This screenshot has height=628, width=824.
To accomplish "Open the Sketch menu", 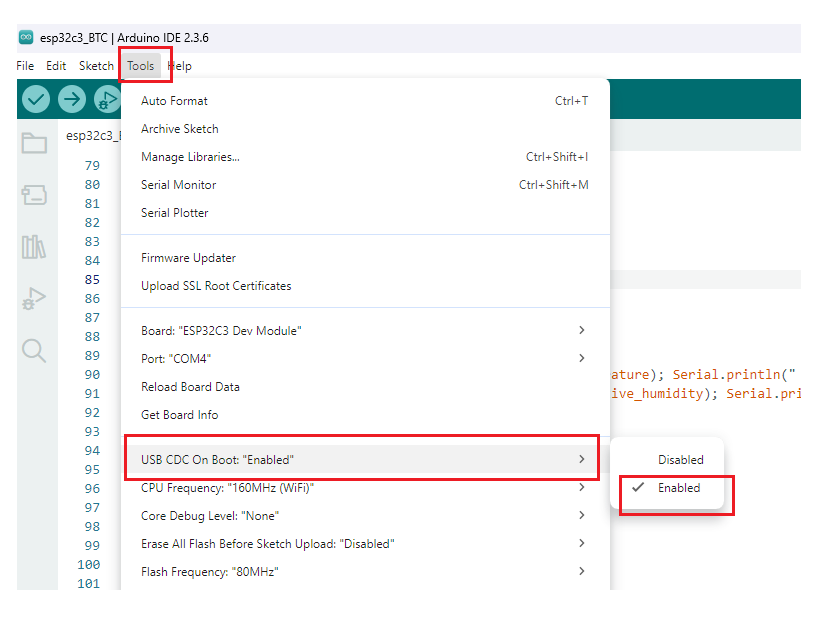I will (96, 66).
